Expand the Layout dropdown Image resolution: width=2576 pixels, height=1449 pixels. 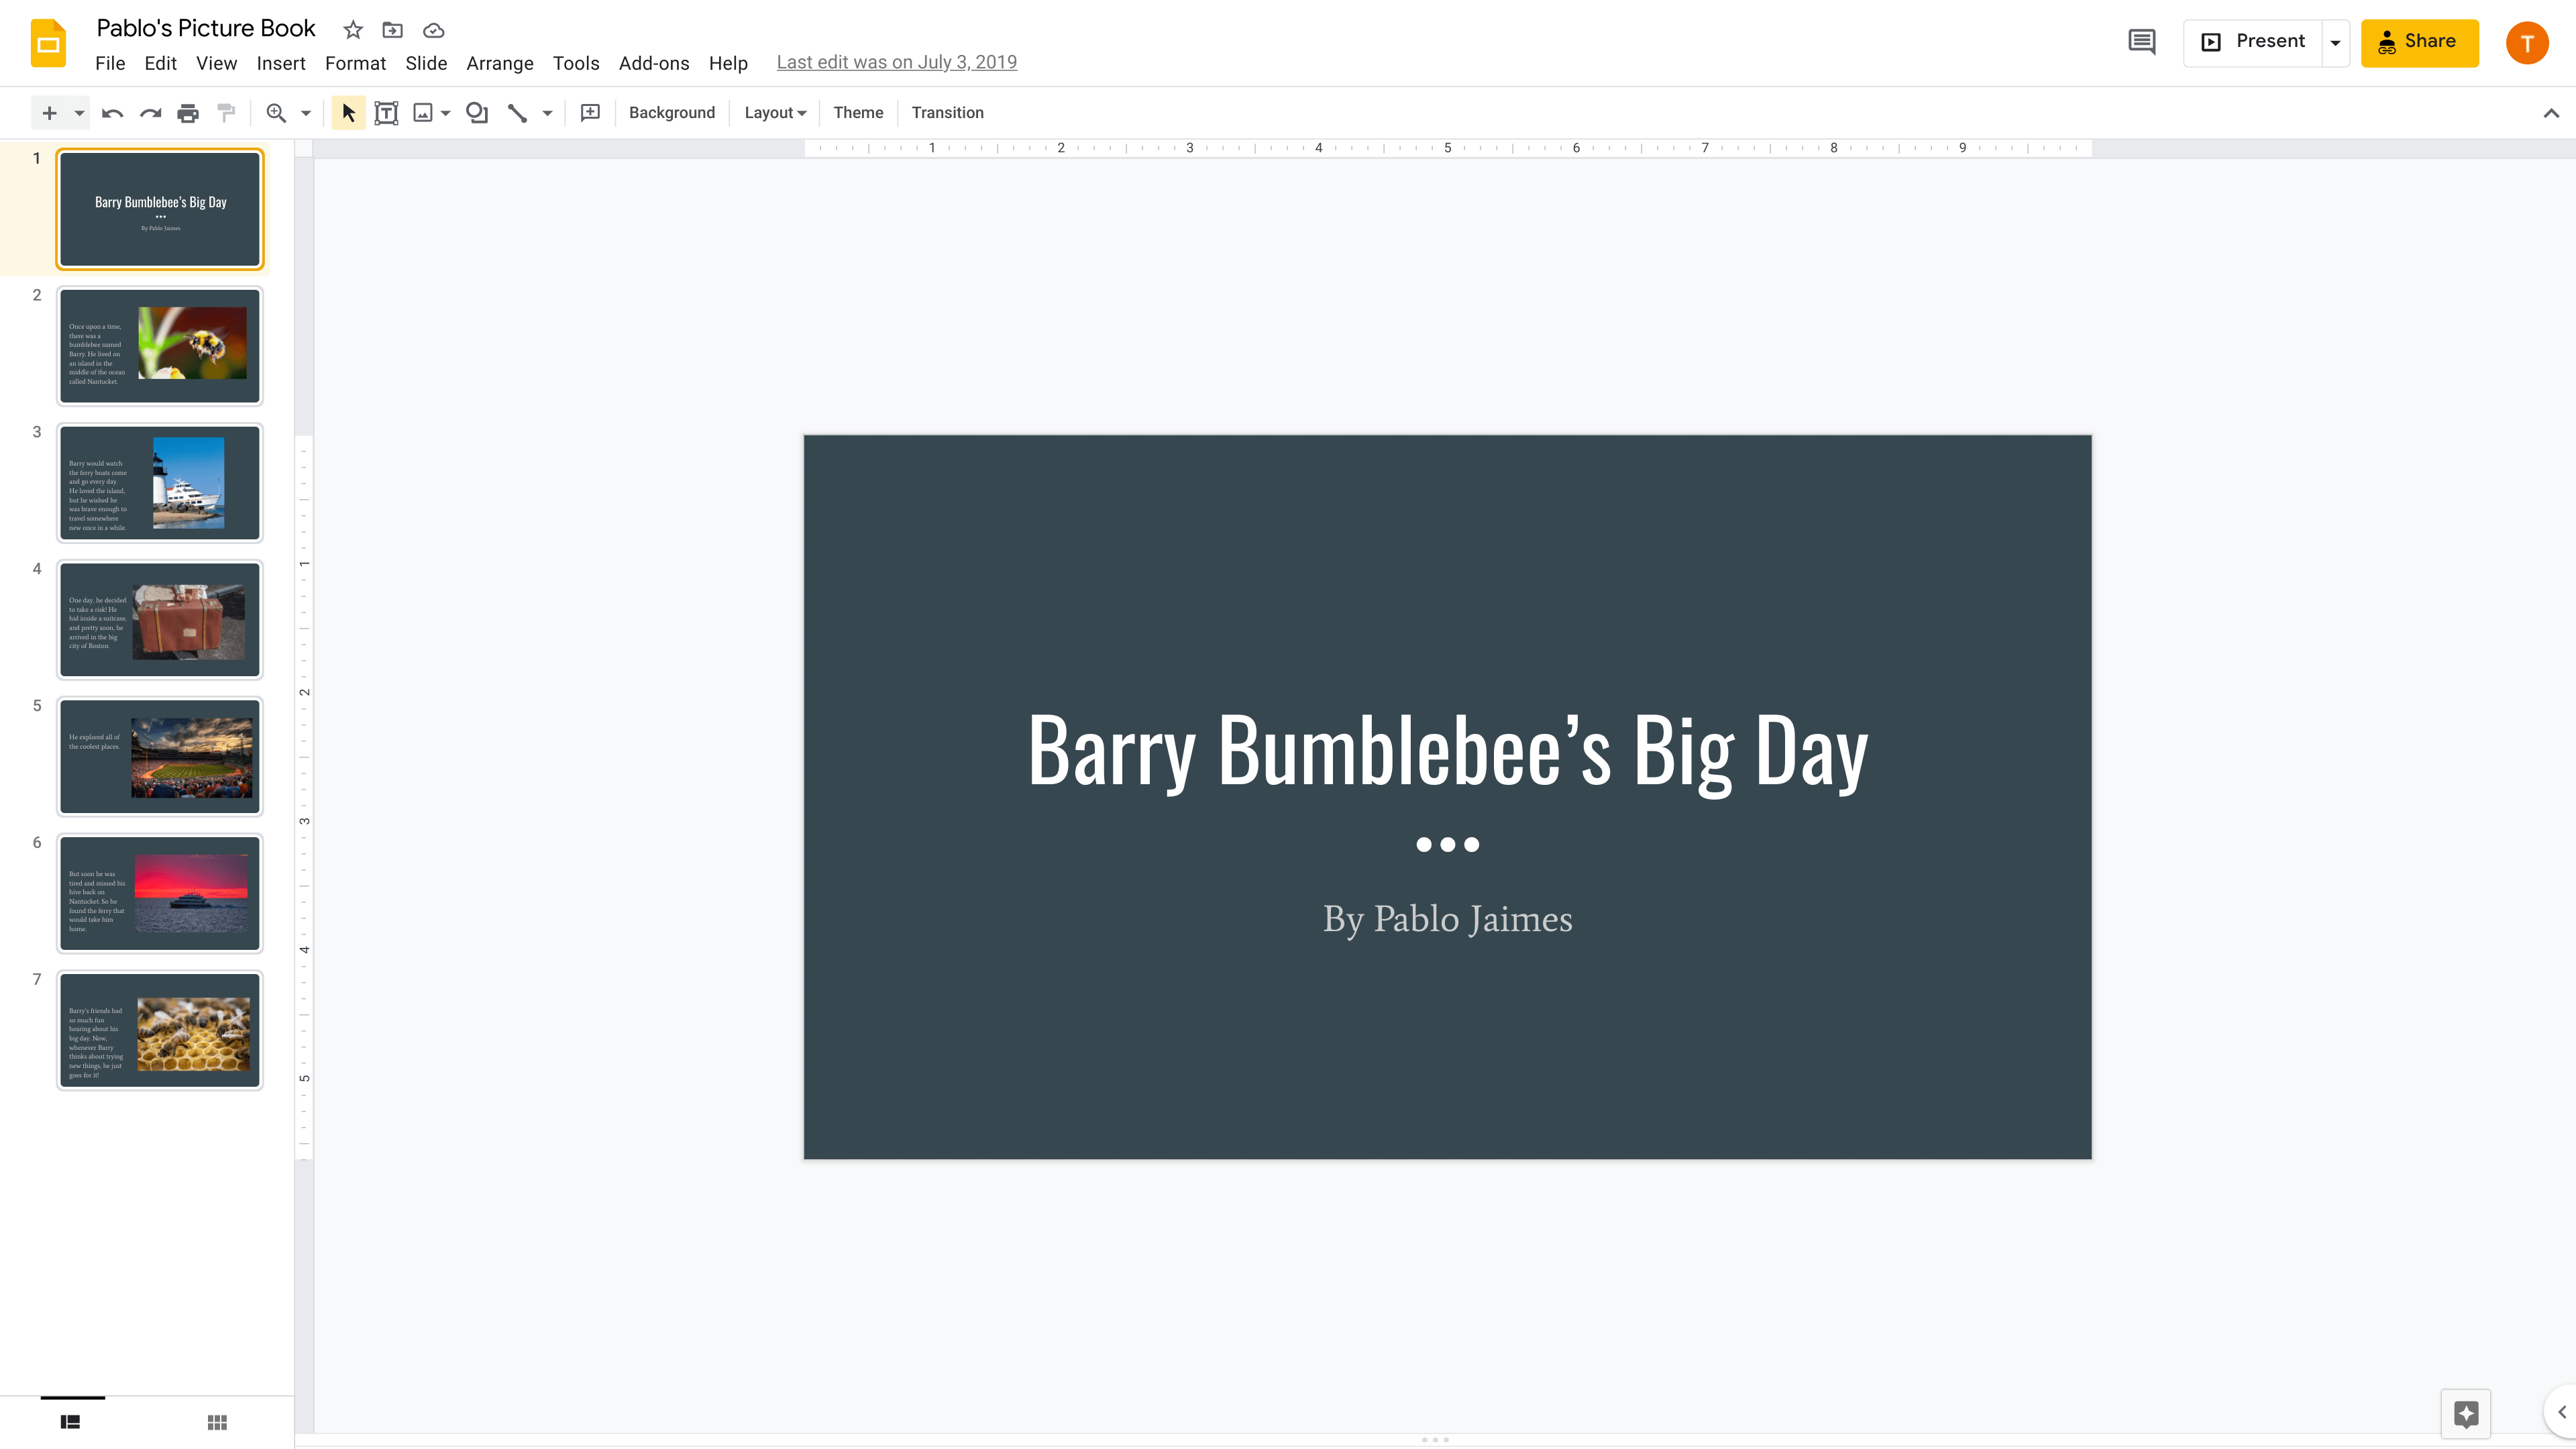coord(775,113)
